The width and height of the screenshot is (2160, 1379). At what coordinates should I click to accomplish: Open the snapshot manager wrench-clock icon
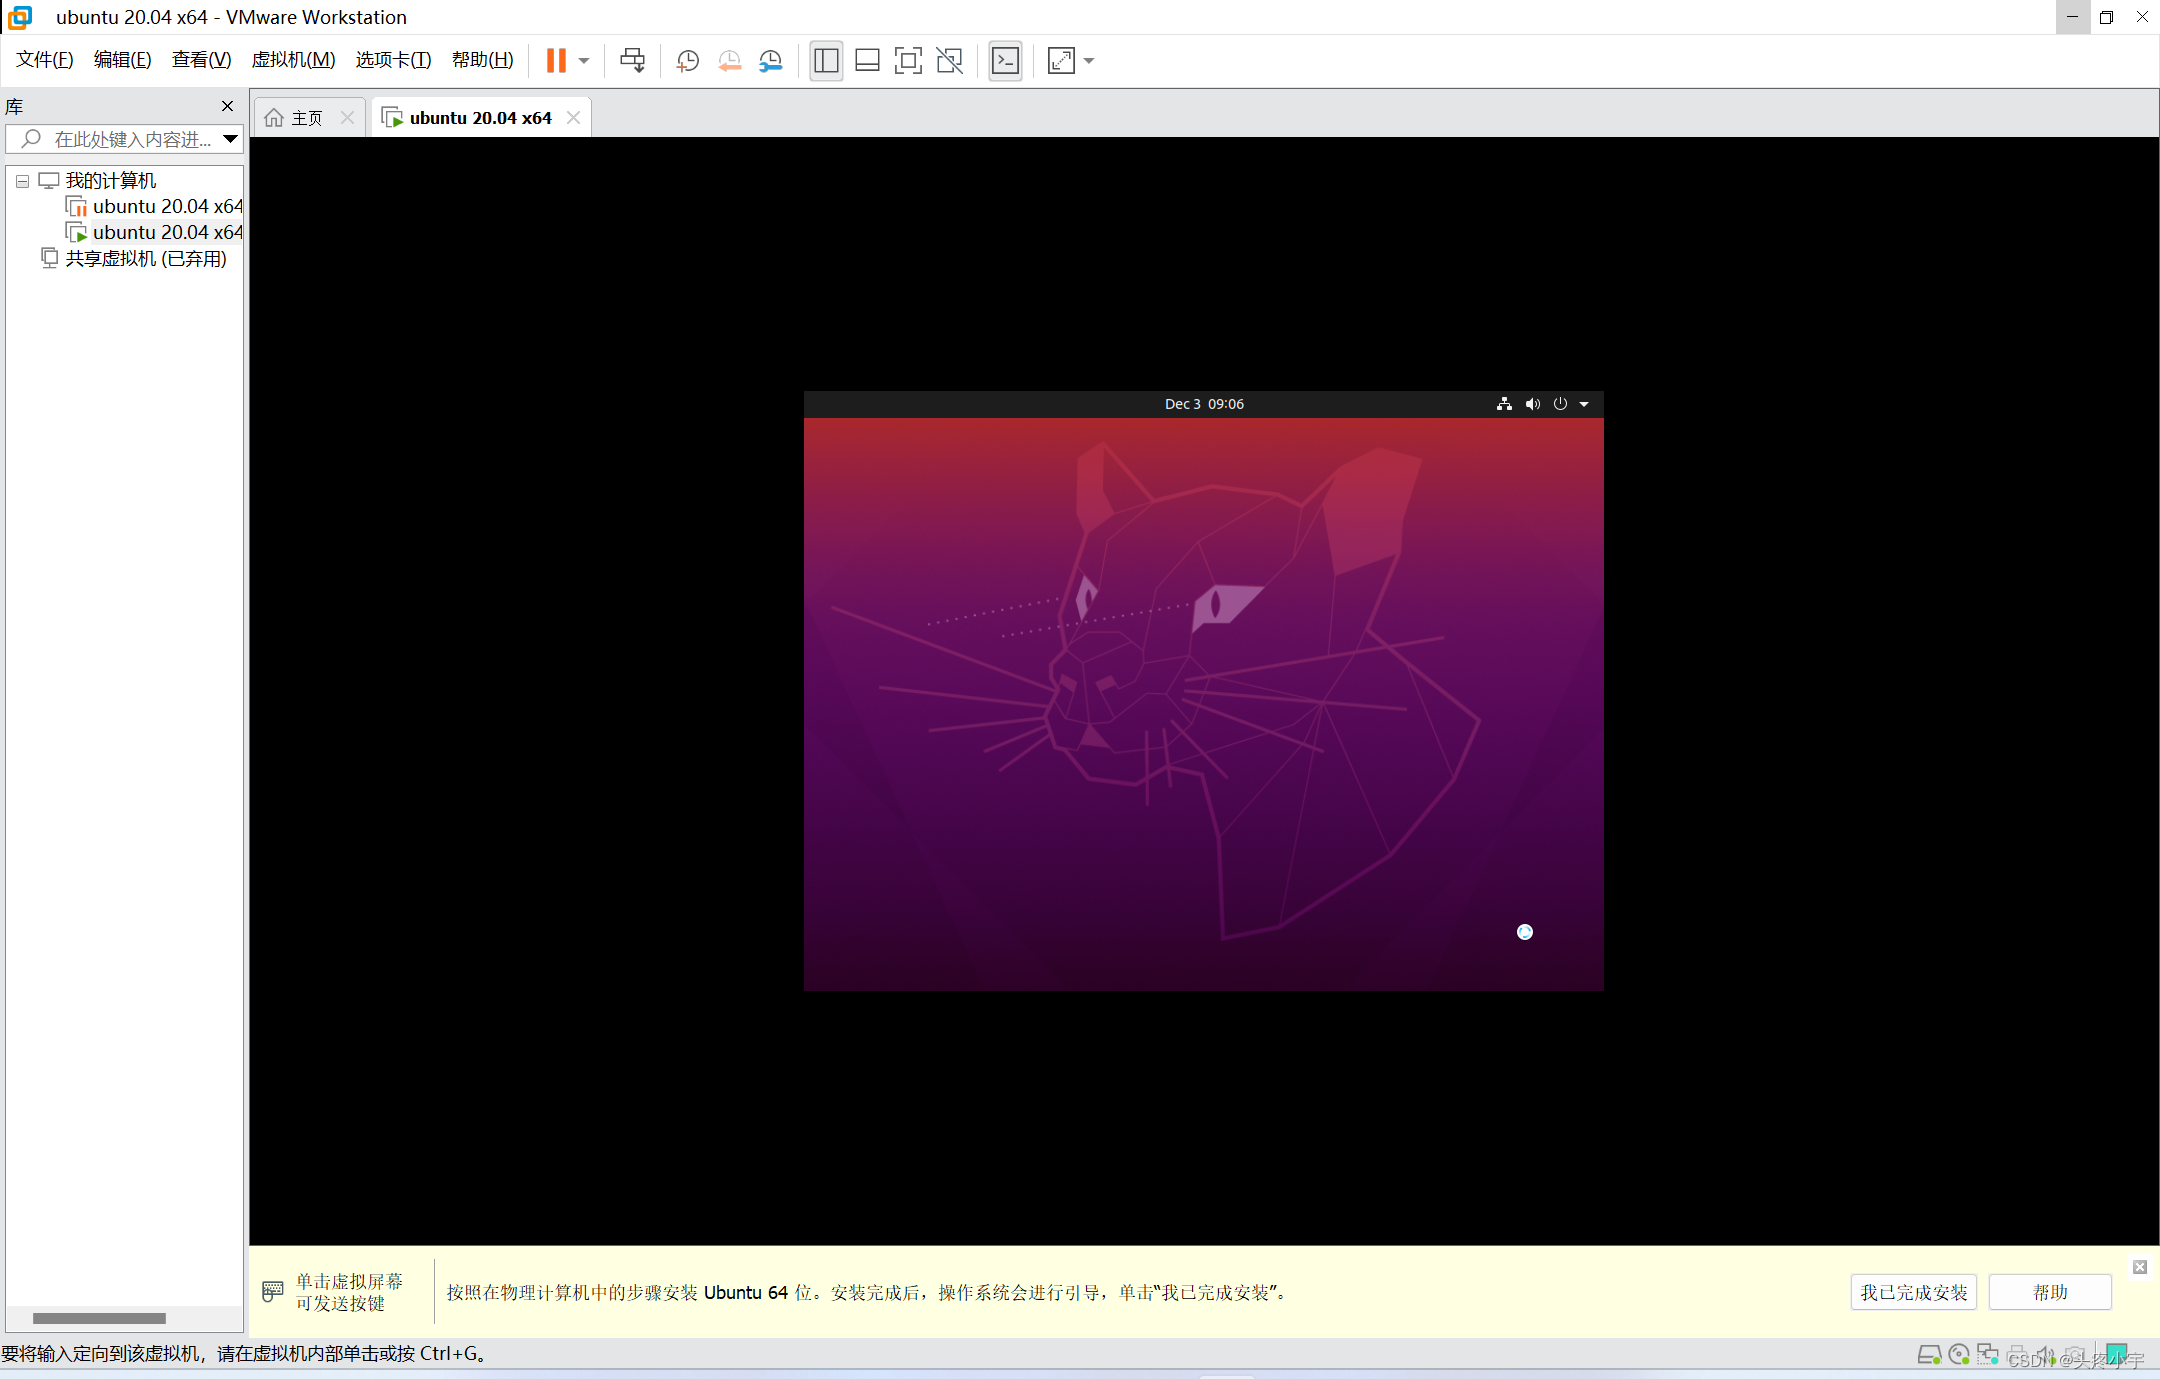tap(770, 61)
